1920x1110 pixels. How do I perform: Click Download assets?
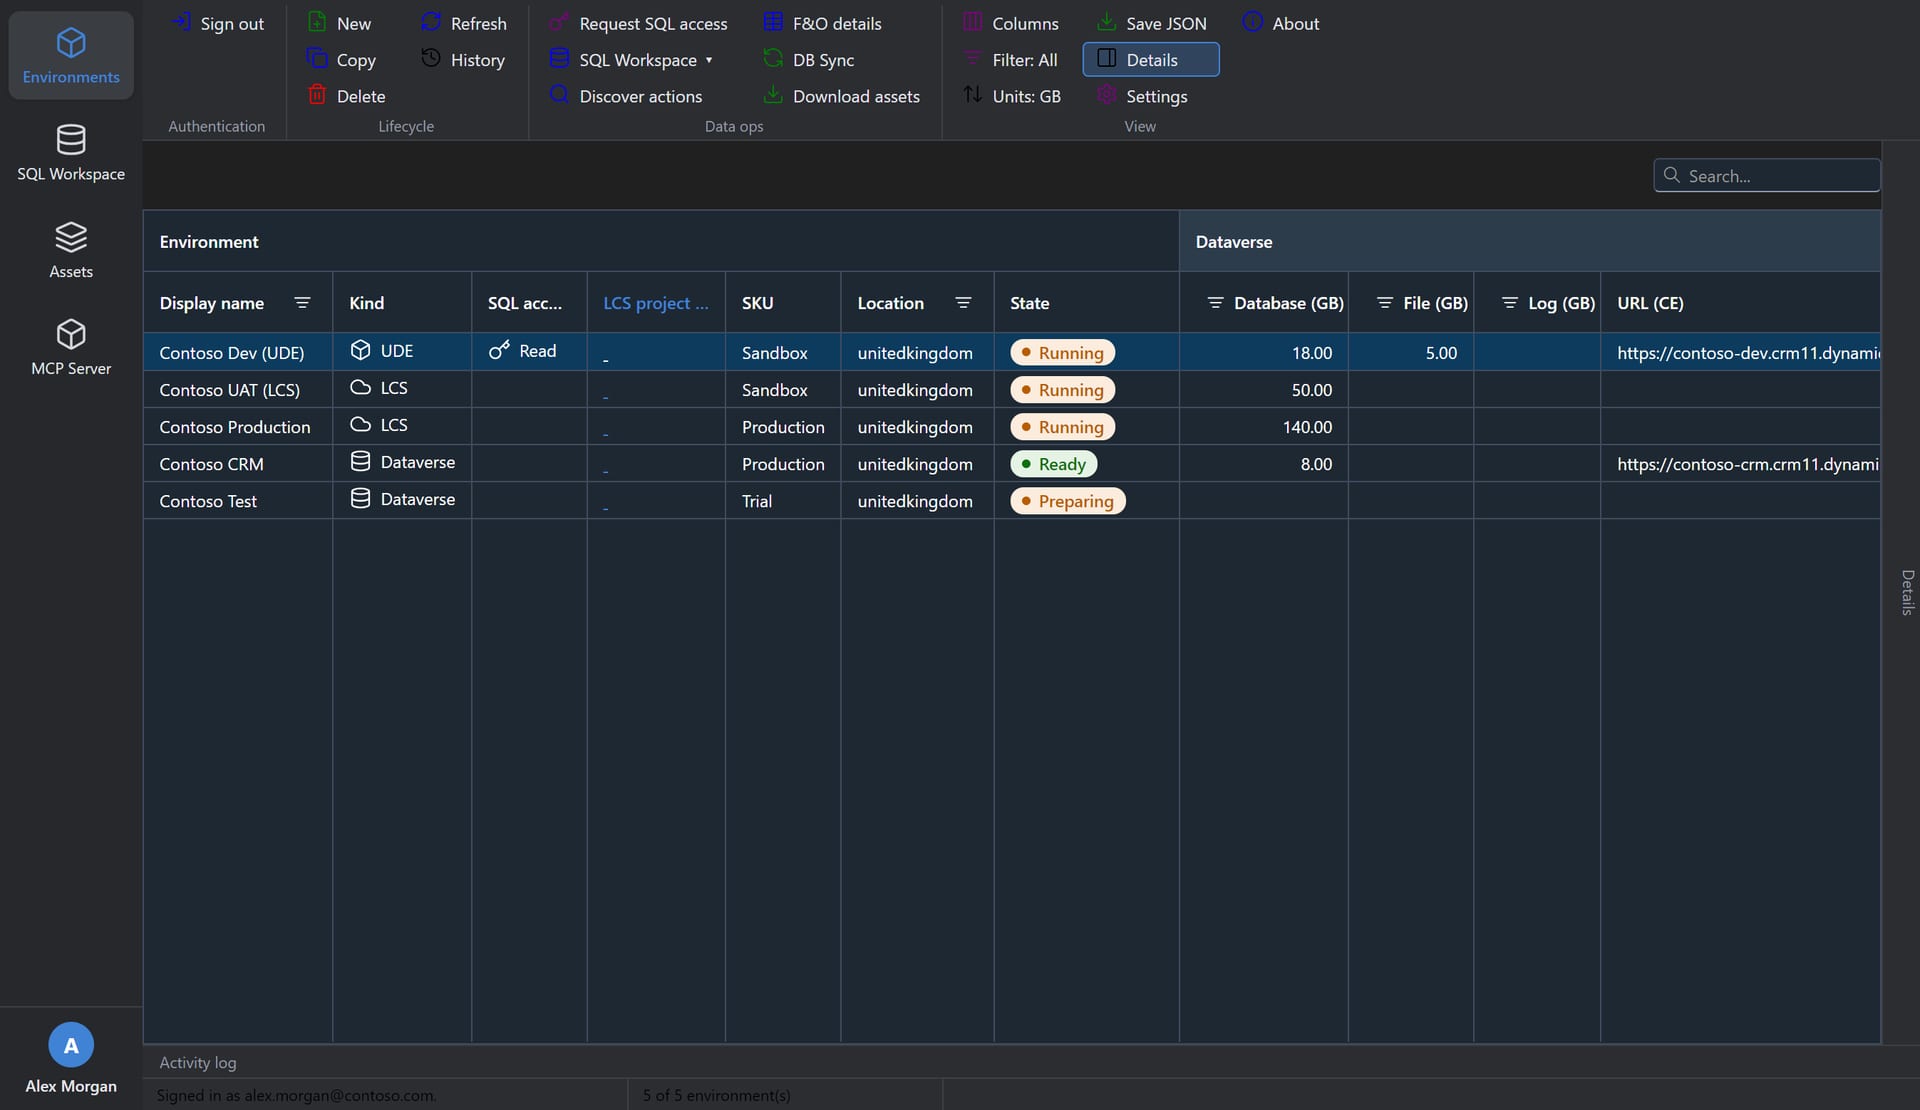click(x=842, y=96)
